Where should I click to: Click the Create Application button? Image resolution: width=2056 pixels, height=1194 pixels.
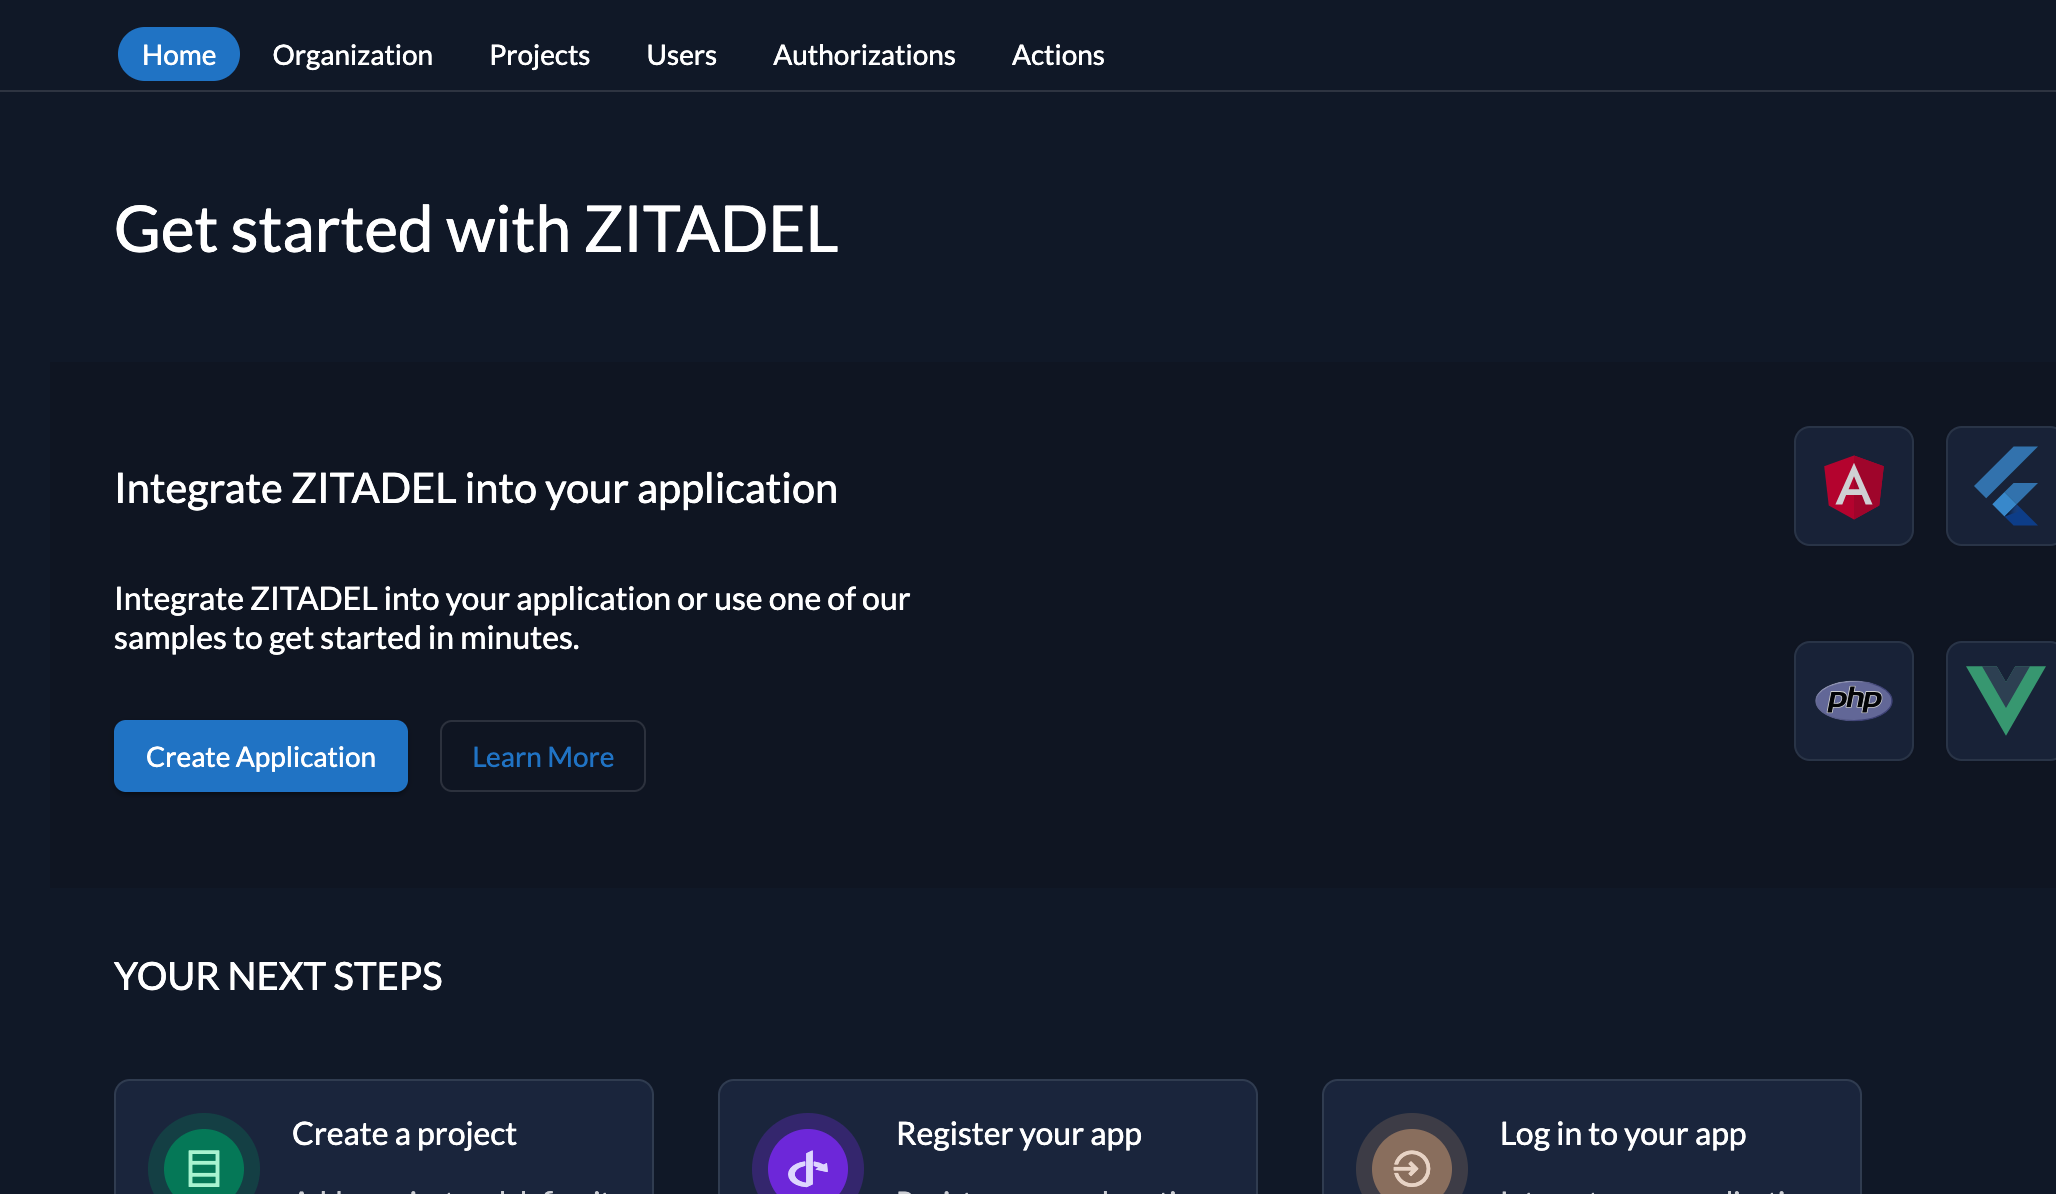coord(260,756)
